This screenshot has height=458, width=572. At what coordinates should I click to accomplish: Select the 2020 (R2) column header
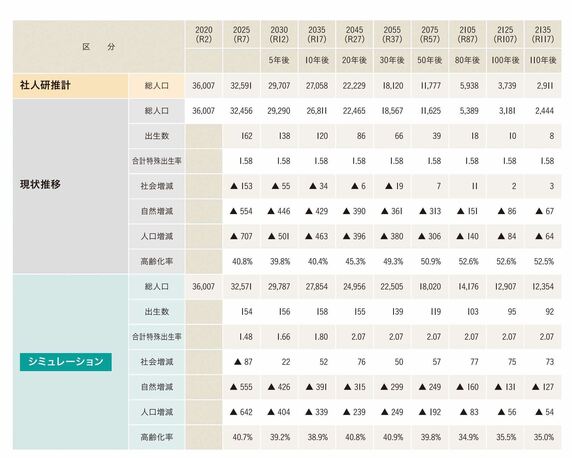click(204, 35)
